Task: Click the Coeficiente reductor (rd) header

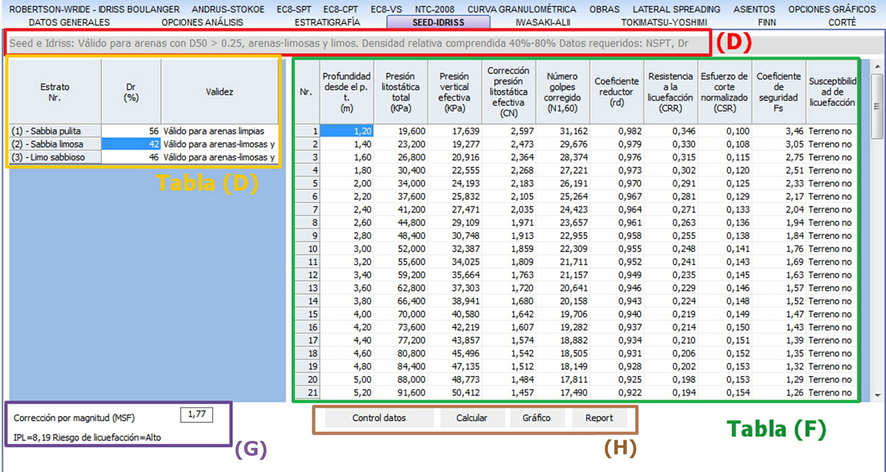Action: (616, 92)
